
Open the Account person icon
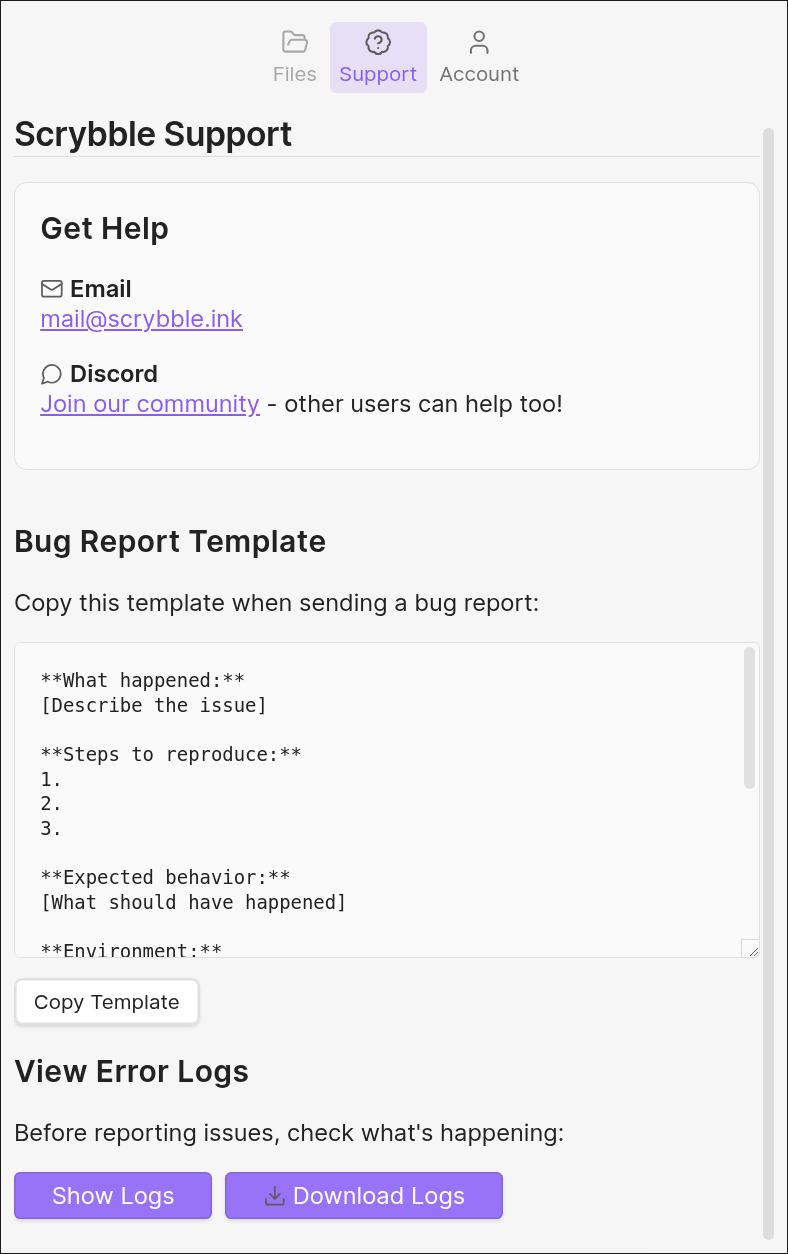point(479,42)
